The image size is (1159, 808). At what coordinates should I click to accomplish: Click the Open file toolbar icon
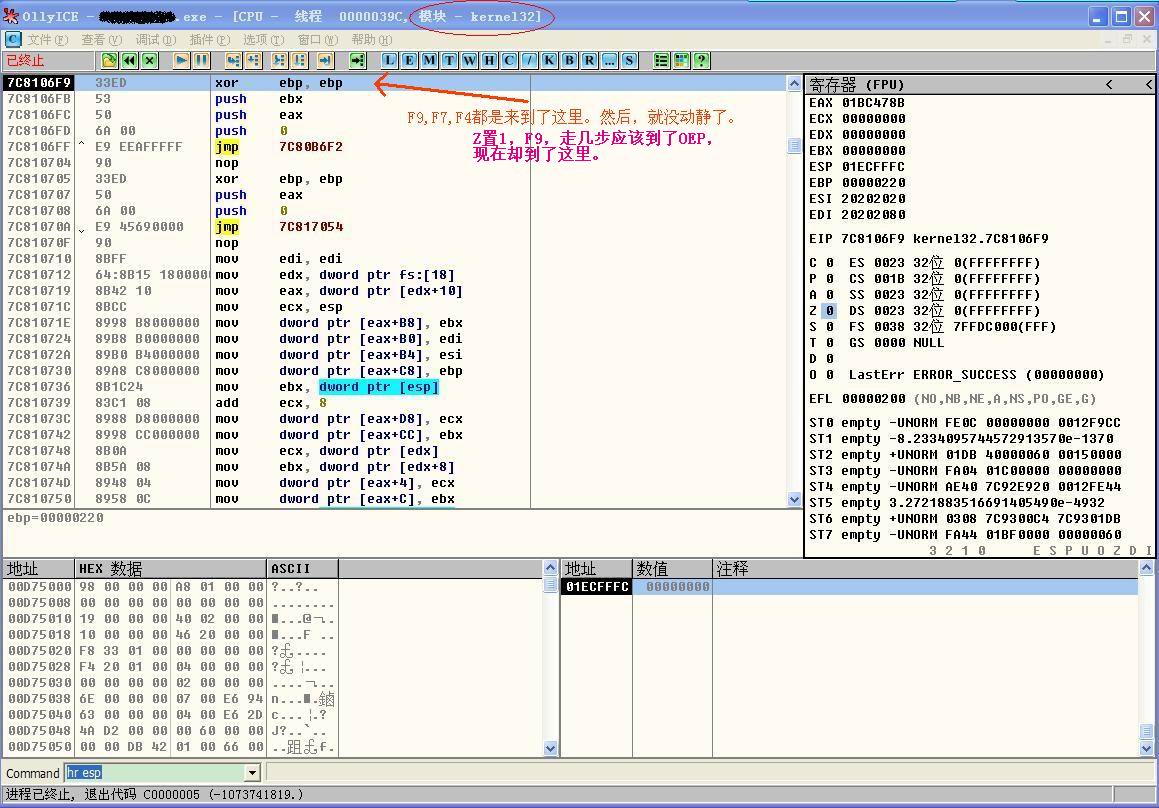click(110, 60)
